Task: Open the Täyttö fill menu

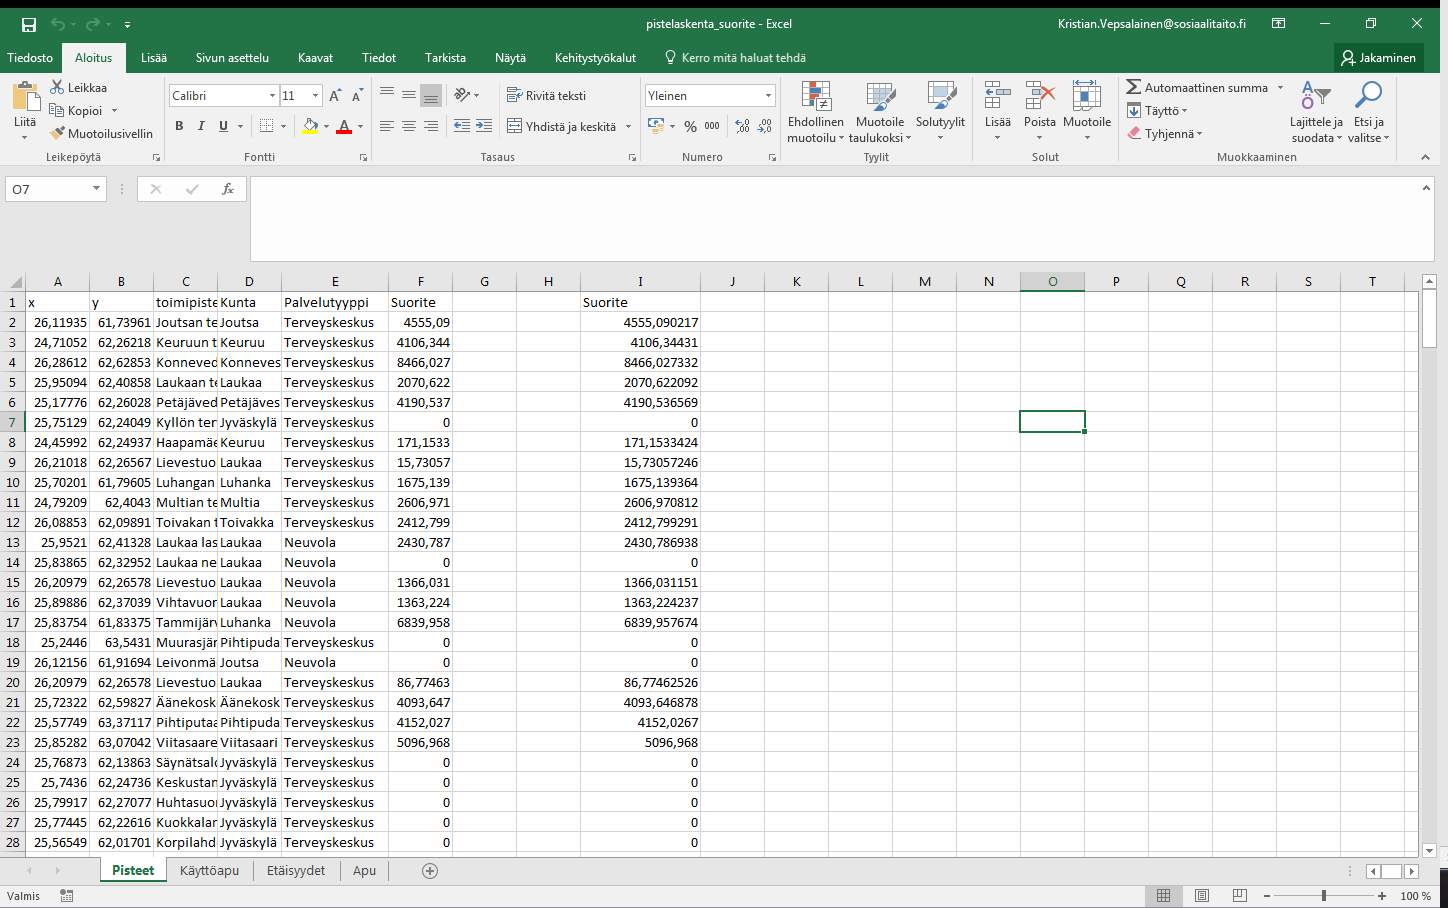Action: tap(1157, 111)
